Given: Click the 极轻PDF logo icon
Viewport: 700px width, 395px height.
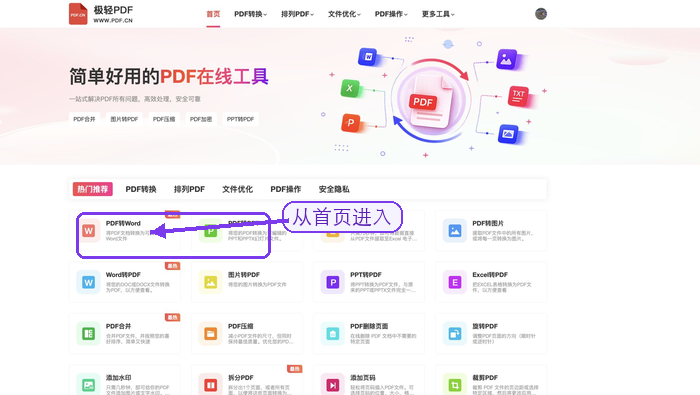Looking at the screenshot, I should tap(78, 14).
